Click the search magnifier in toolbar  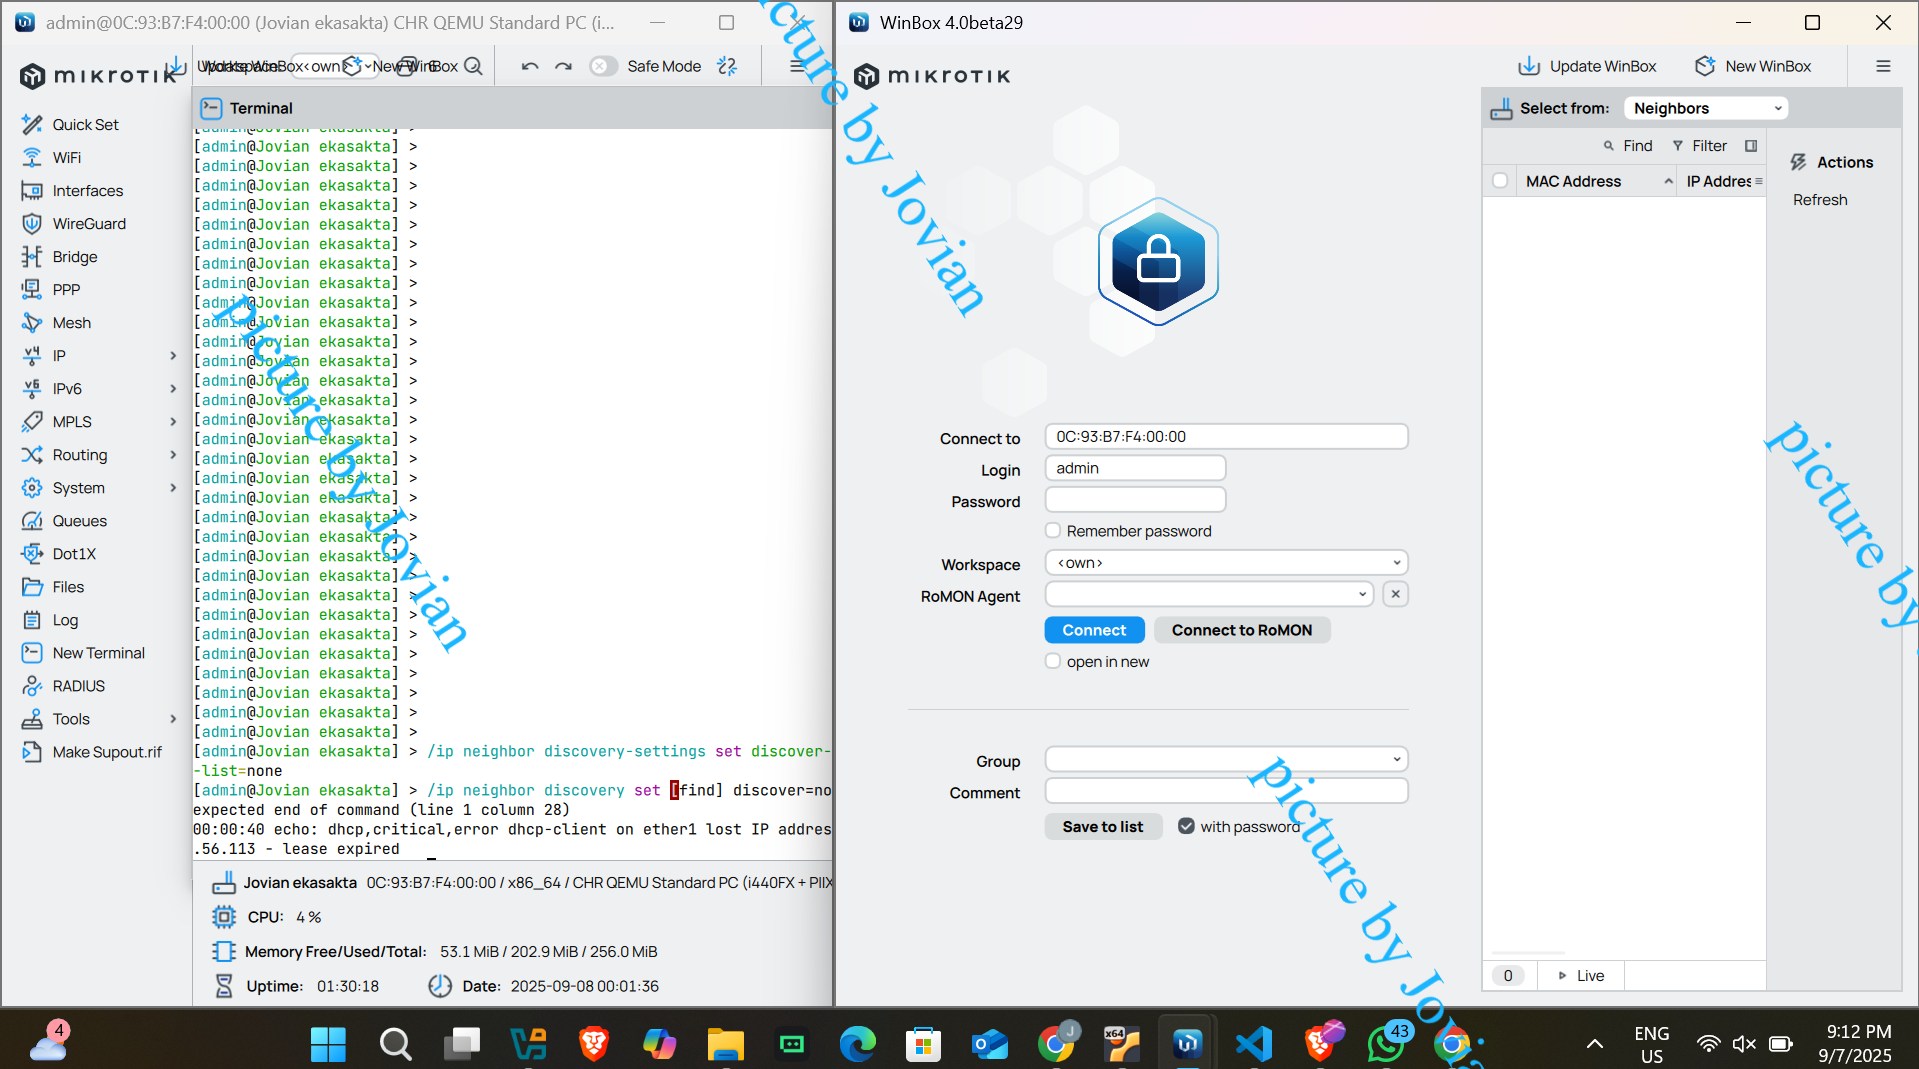474,66
